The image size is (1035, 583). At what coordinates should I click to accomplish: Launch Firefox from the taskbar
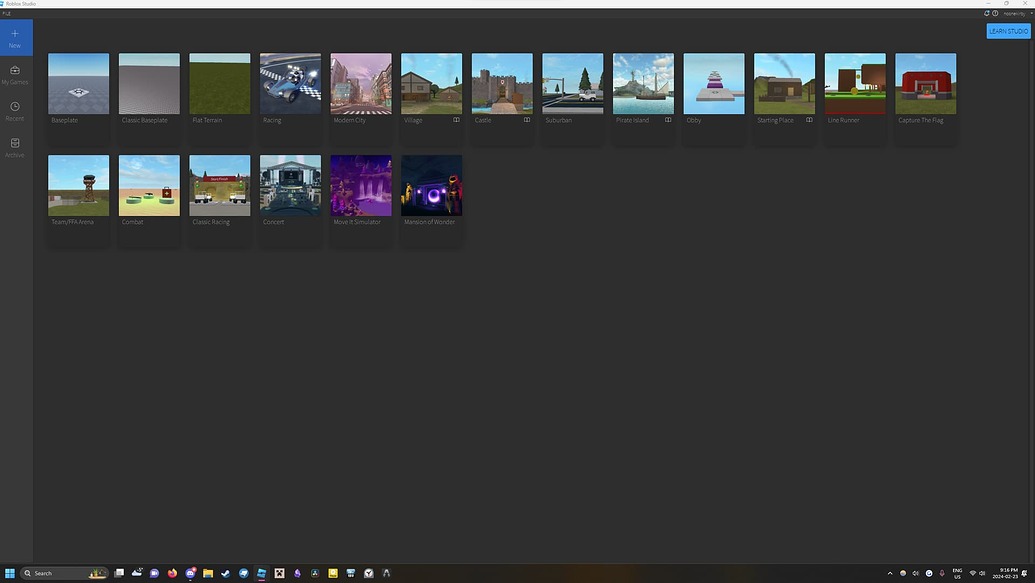172,573
